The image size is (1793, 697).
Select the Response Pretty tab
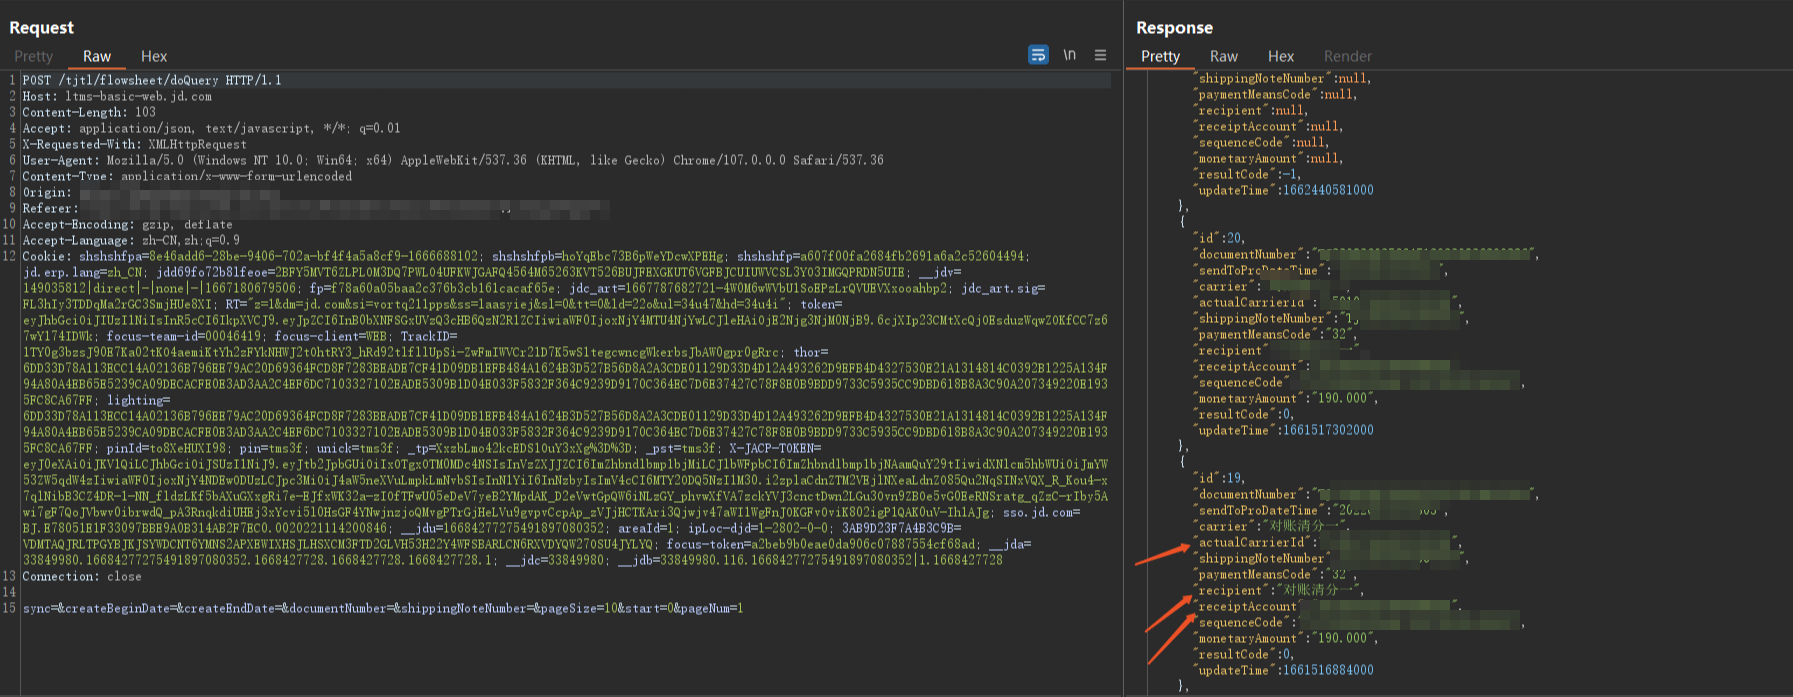click(x=1160, y=56)
